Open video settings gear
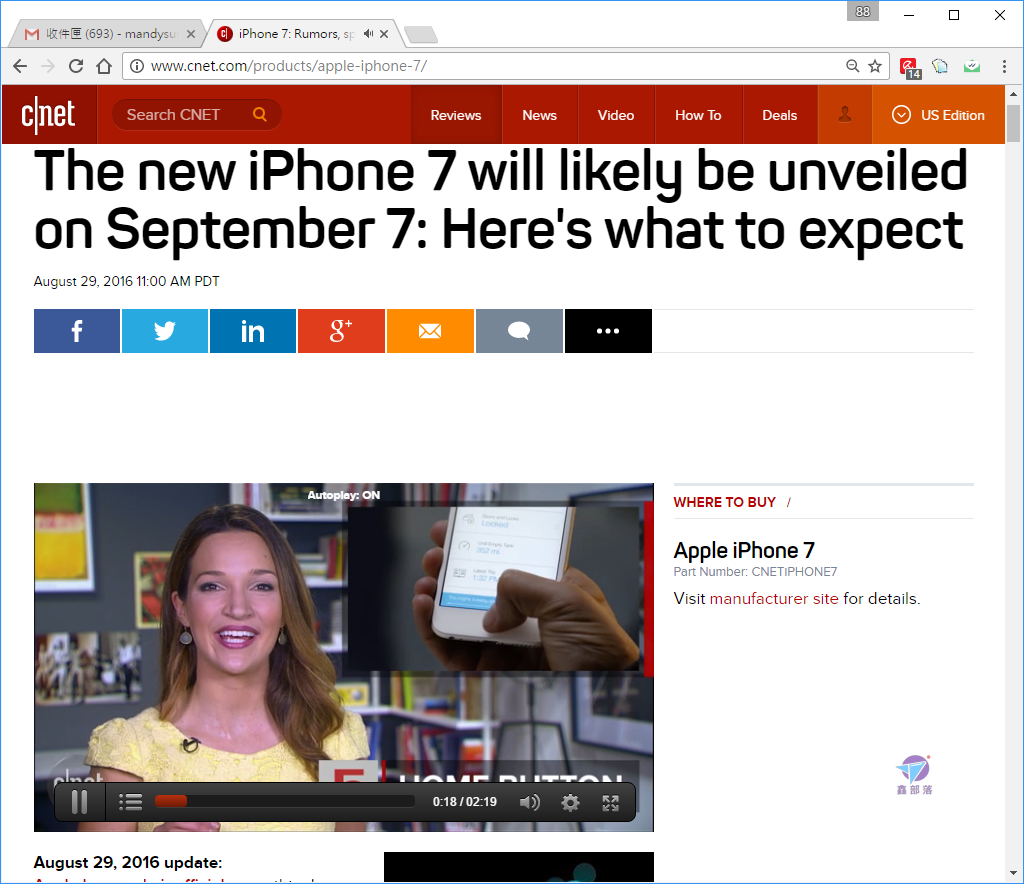 (x=570, y=802)
